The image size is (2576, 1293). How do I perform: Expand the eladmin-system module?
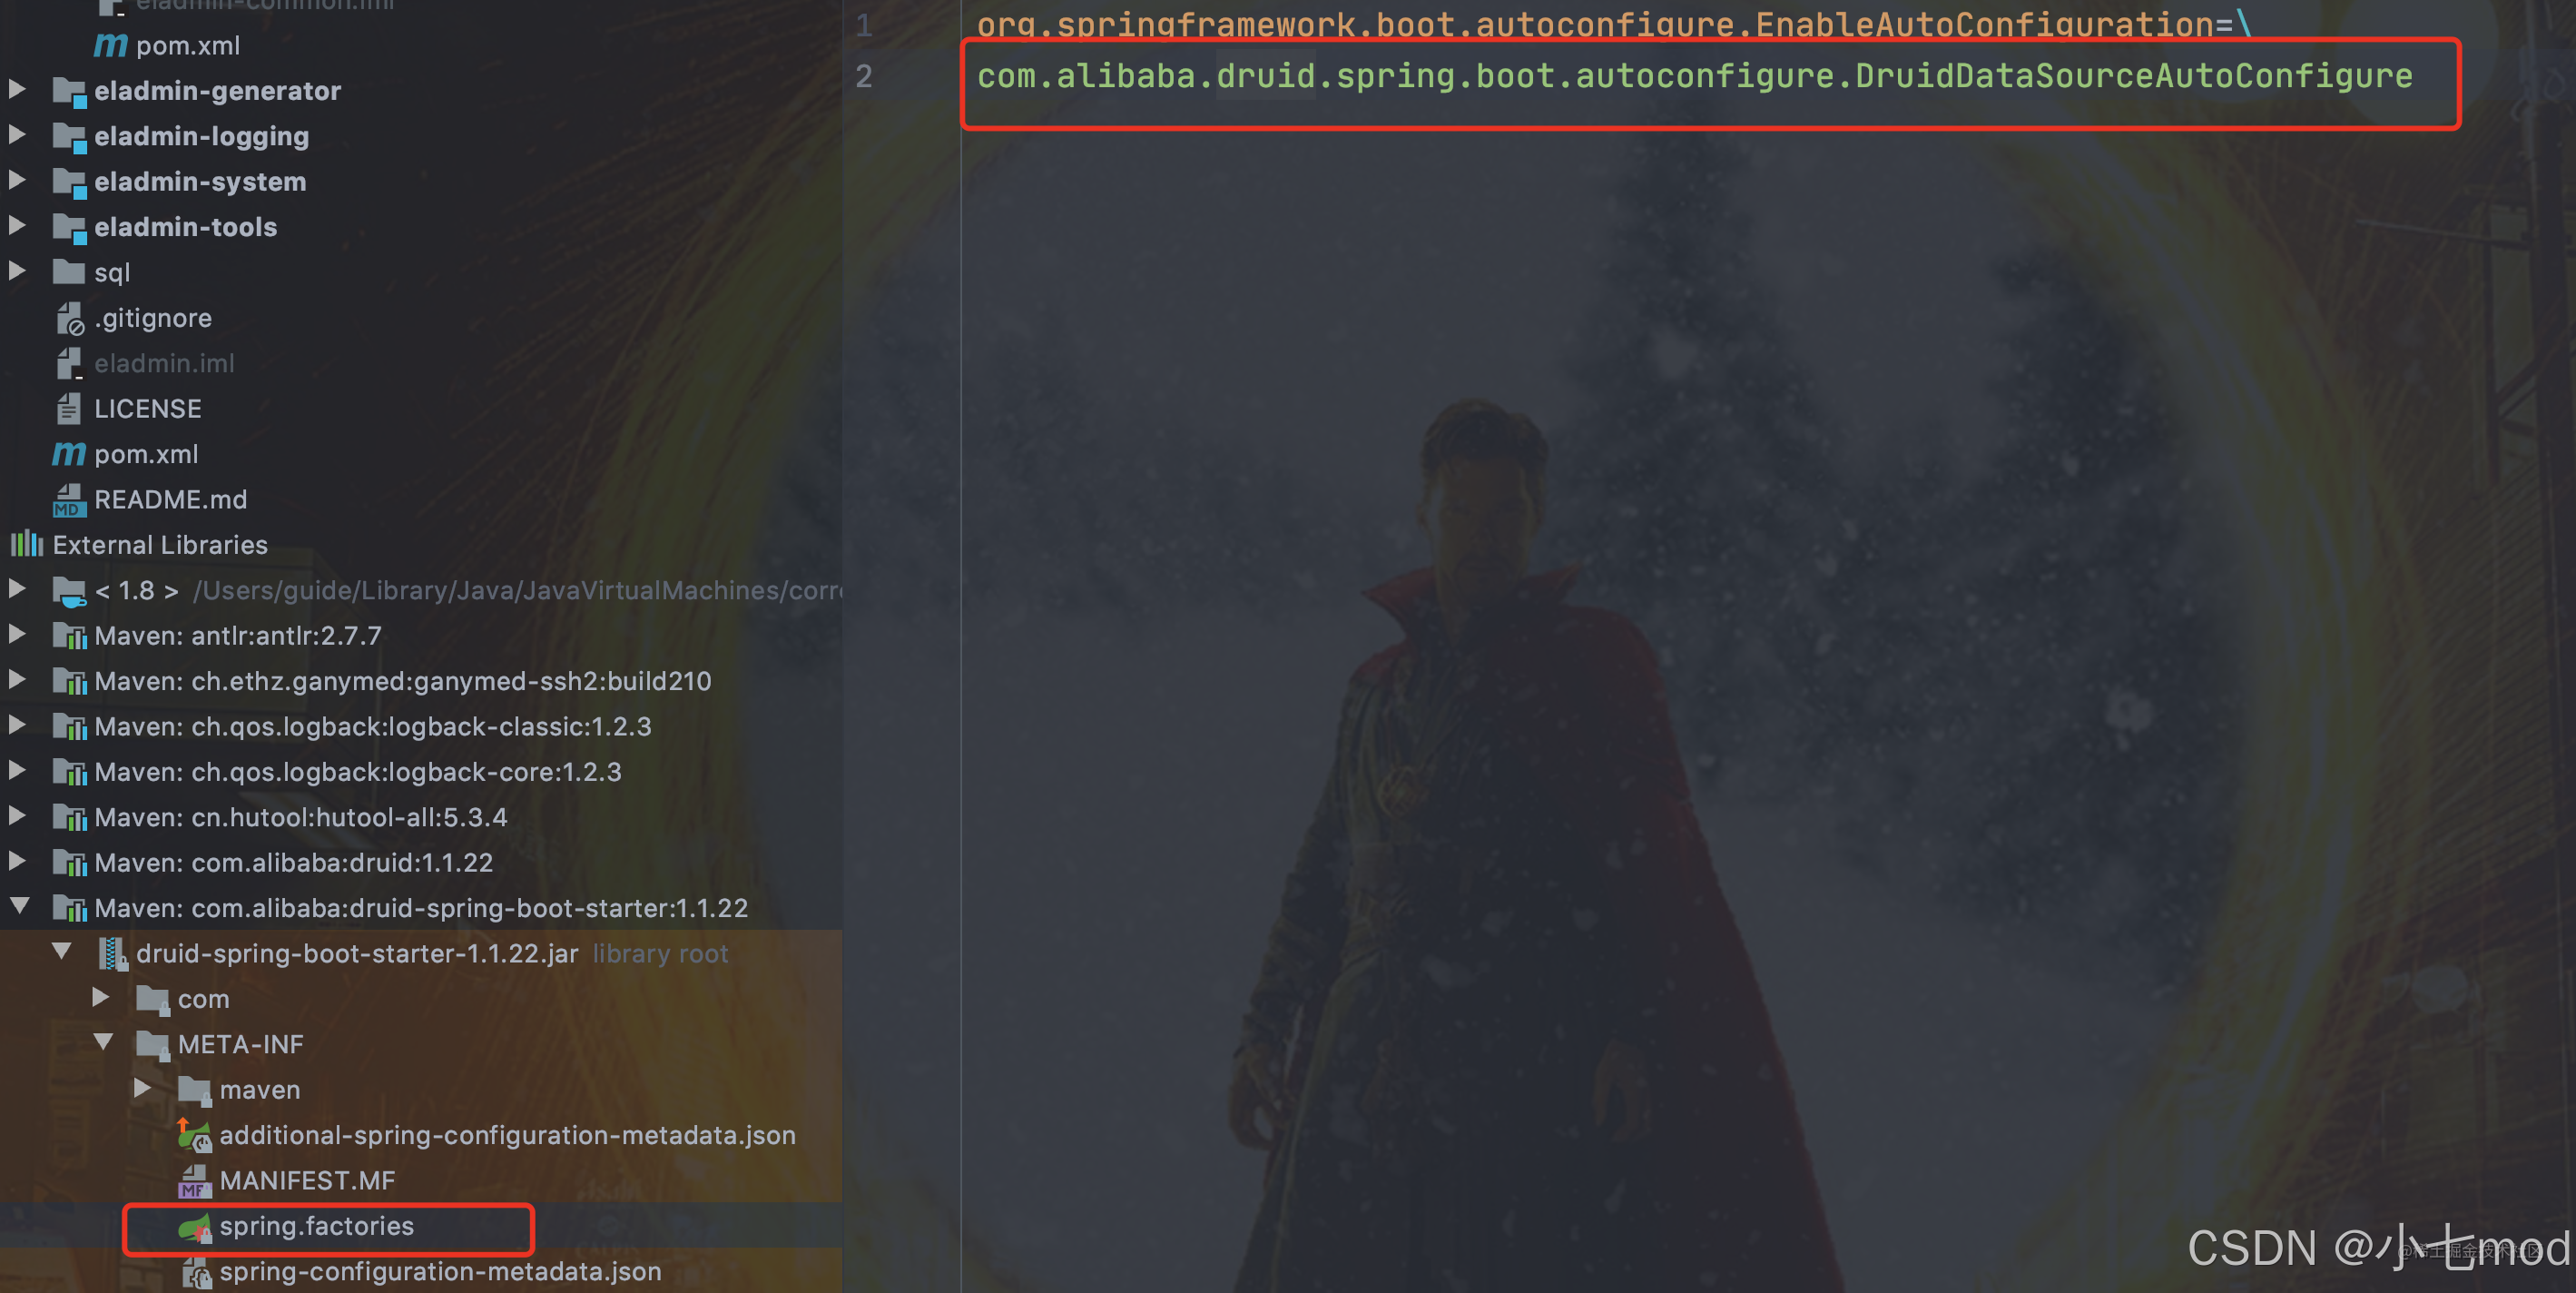(17, 181)
